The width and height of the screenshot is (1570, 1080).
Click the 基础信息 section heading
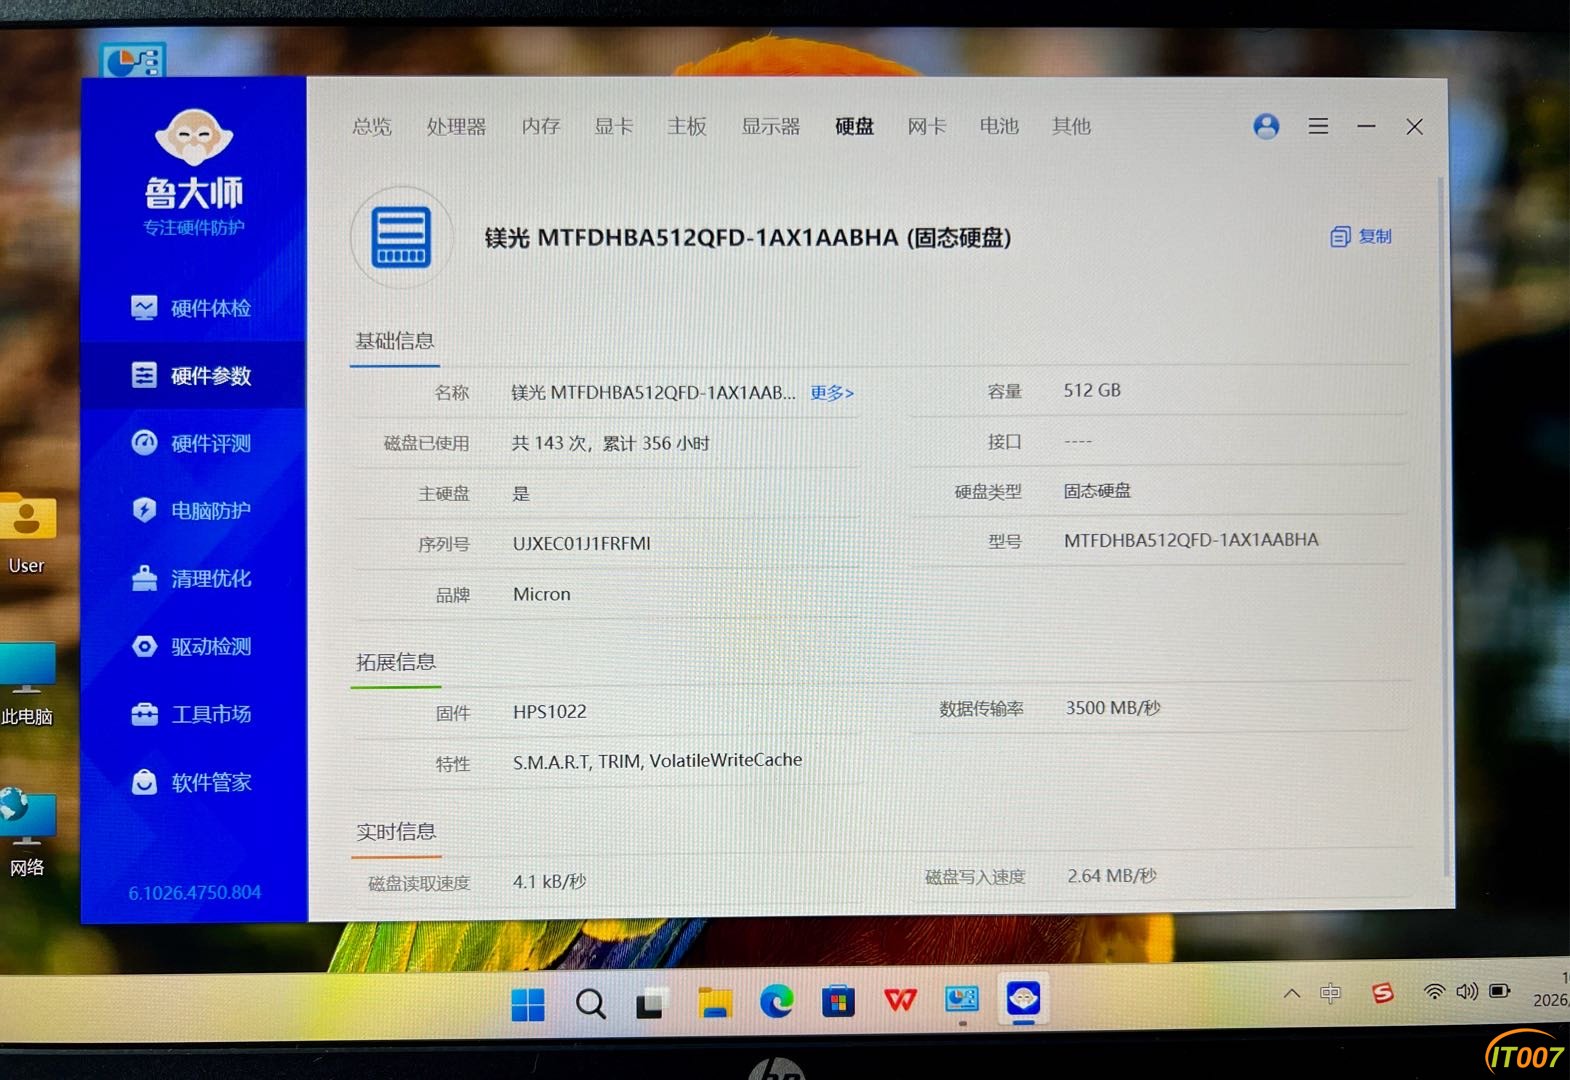(x=395, y=341)
